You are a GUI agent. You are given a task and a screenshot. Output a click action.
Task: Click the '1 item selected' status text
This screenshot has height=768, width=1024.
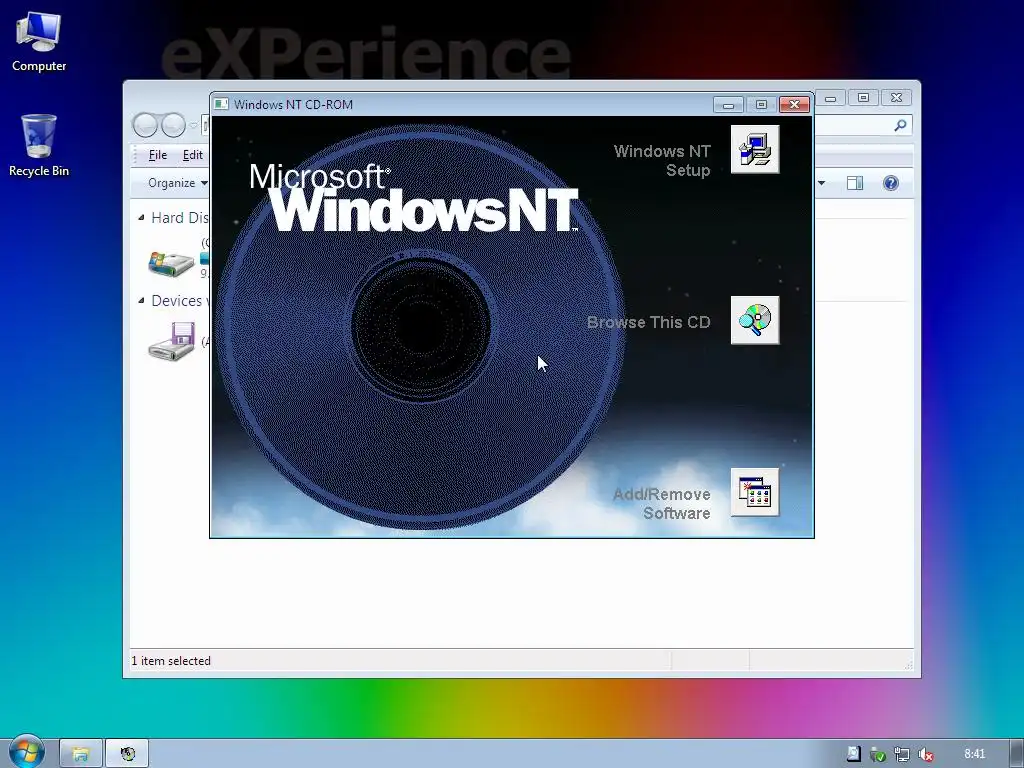171,661
